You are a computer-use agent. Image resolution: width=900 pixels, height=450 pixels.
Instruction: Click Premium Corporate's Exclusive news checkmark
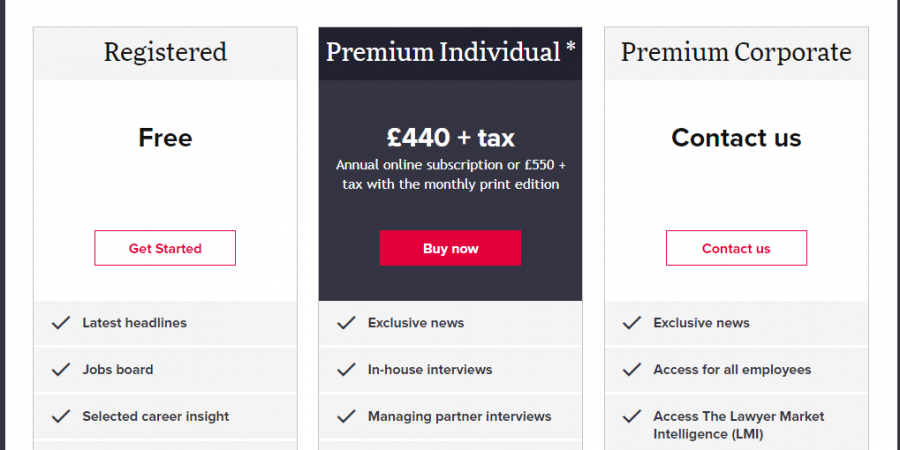(x=632, y=323)
